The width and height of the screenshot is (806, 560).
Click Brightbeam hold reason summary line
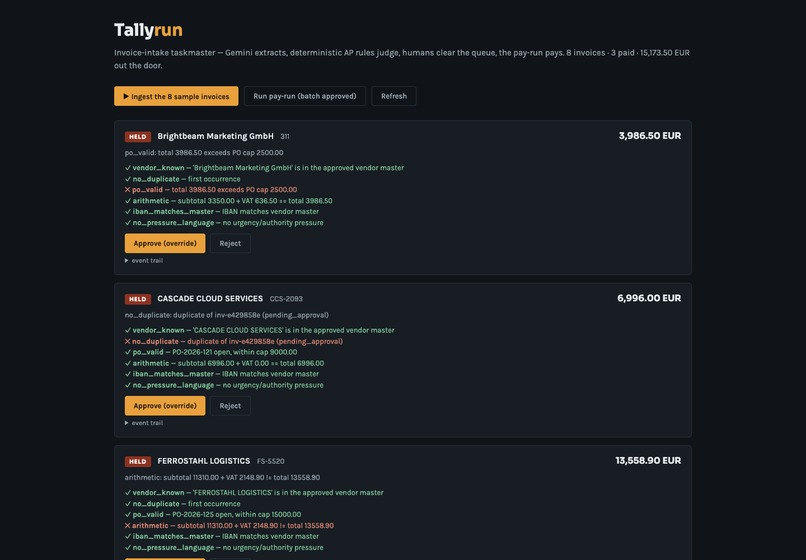point(204,153)
